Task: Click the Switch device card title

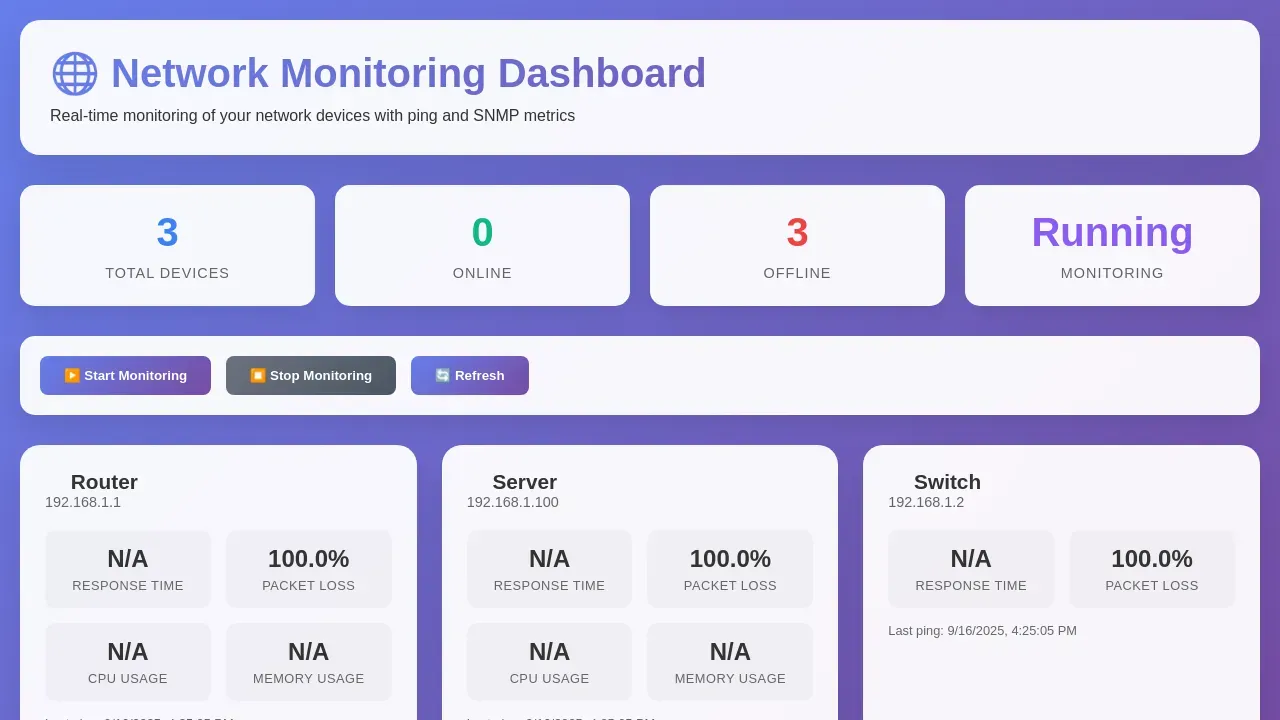Action: [x=946, y=482]
